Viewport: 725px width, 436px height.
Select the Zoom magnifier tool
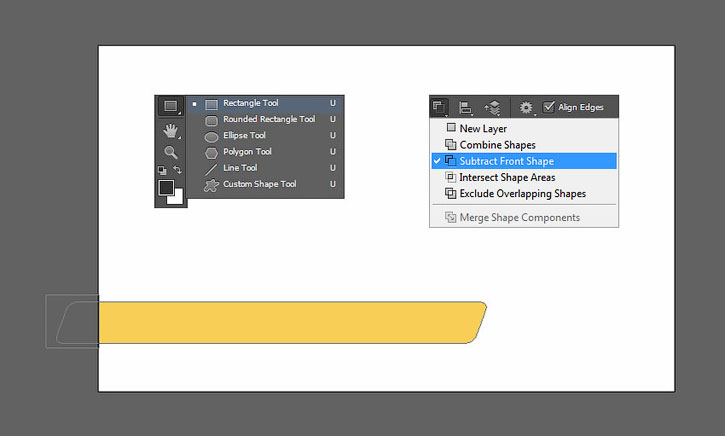[x=171, y=152]
